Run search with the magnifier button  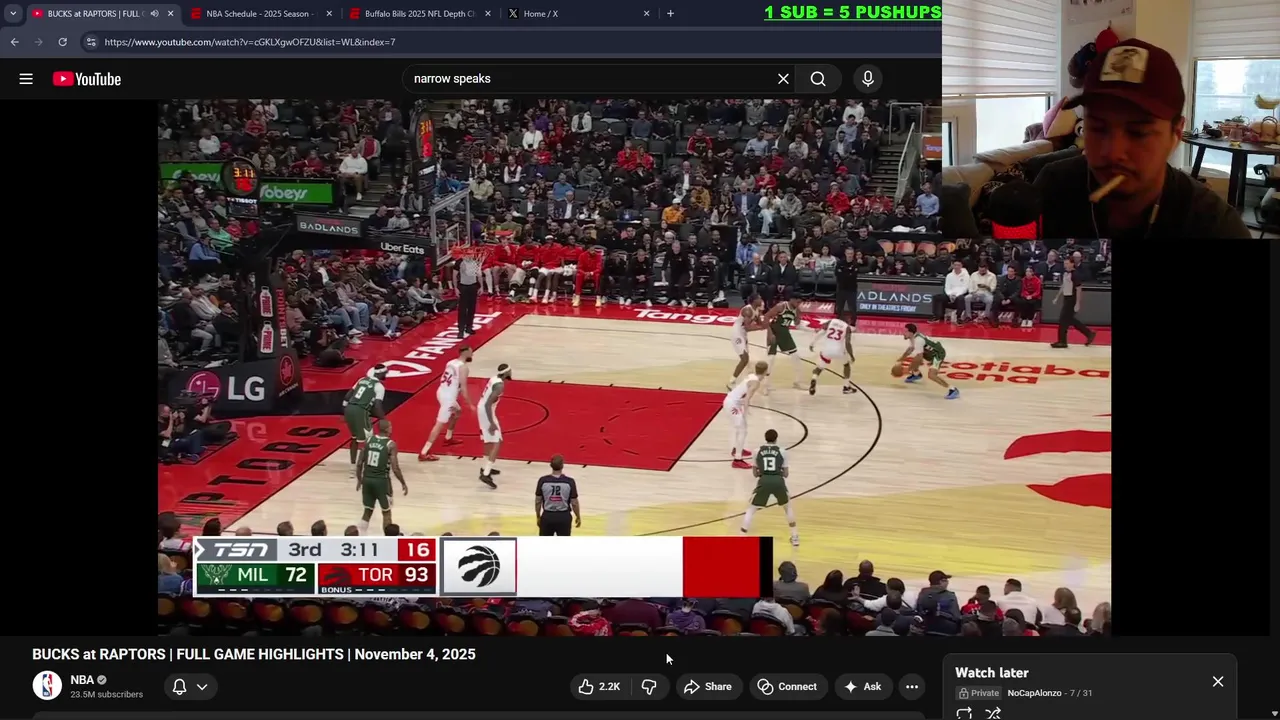[x=818, y=79]
